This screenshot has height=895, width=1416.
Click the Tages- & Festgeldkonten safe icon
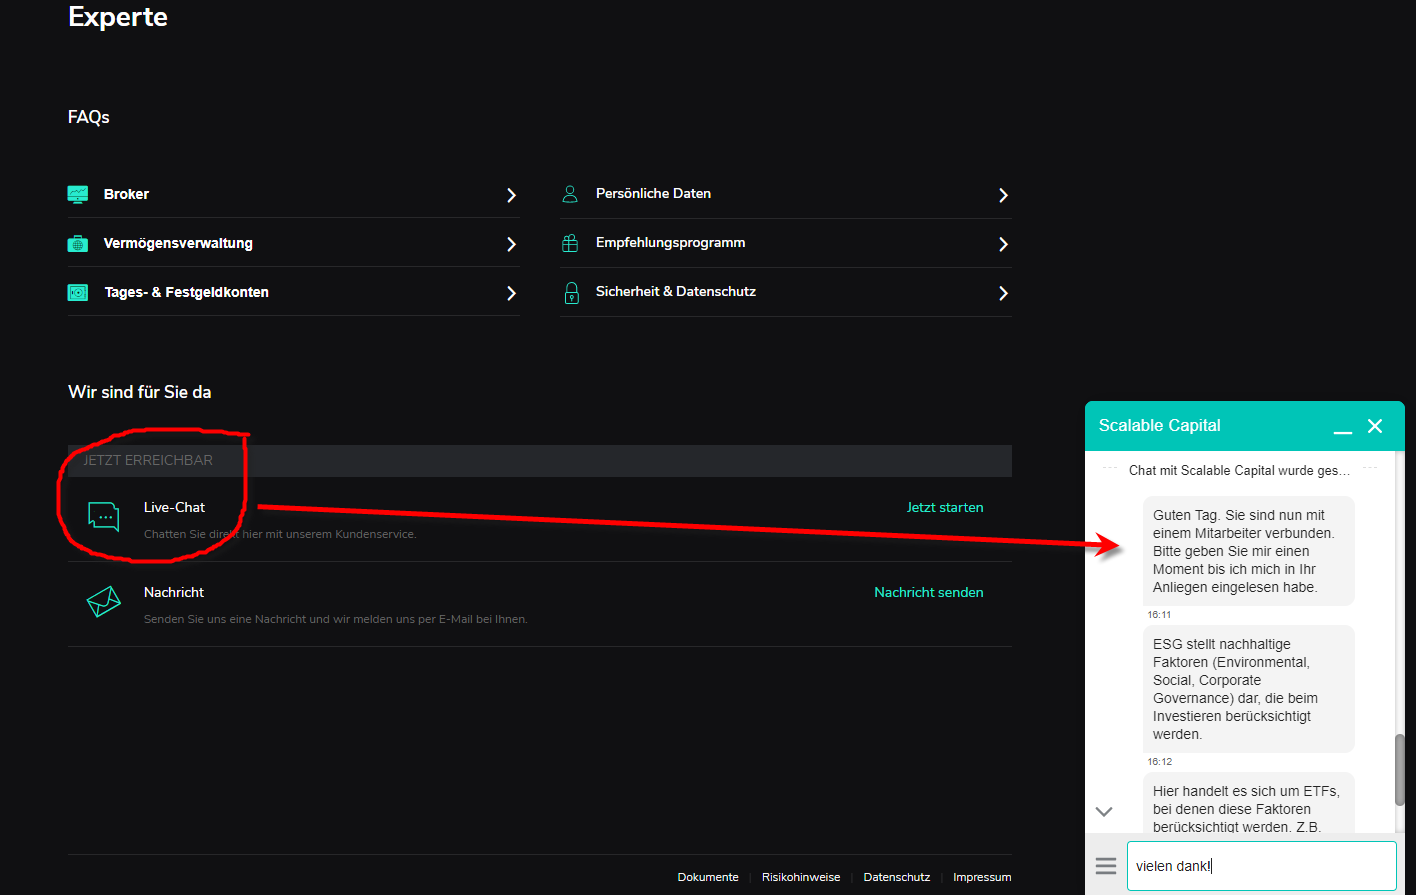click(78, 292)
